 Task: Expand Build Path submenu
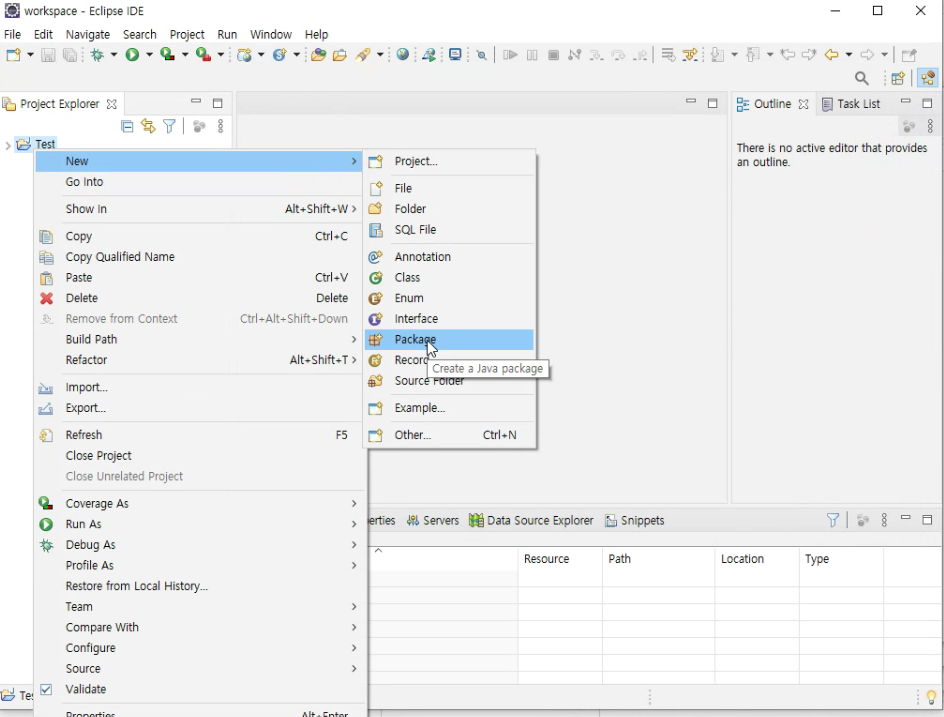click(200, 340)
